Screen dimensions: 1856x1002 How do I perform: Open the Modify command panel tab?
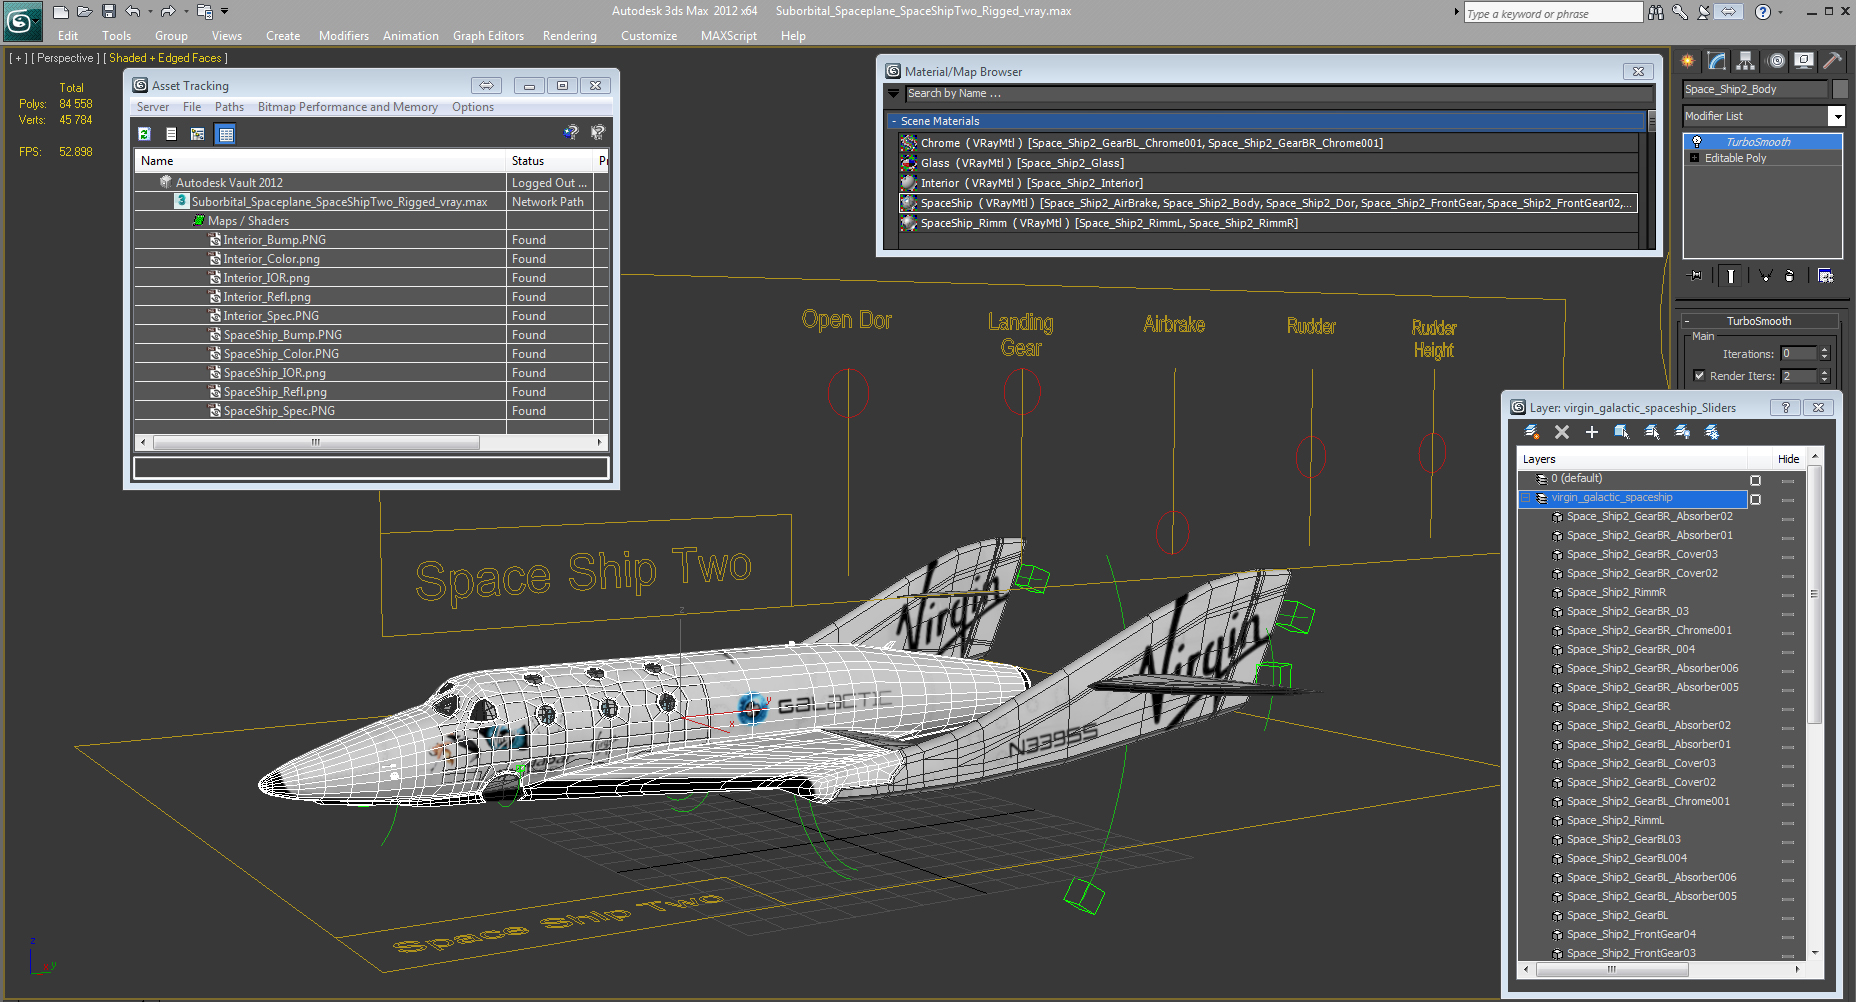1717,61
